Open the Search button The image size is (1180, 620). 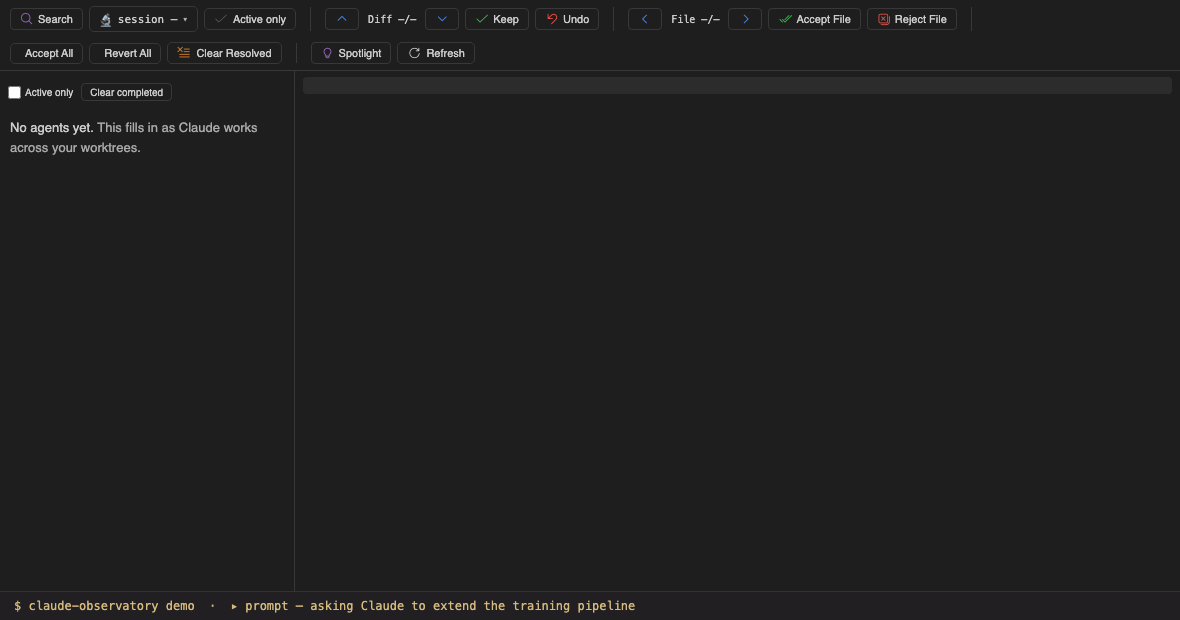pos(46,19)
